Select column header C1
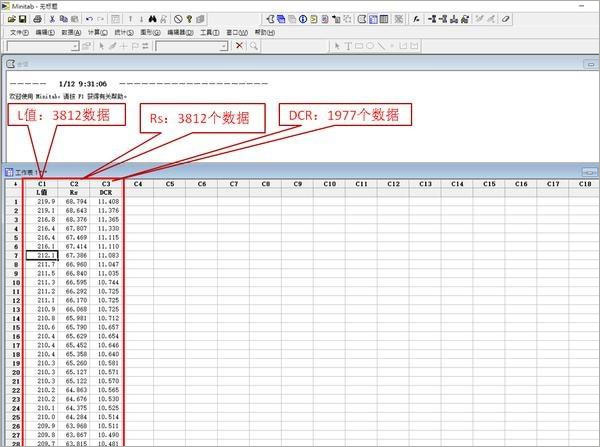The width and height of the screenshot is (600, 447). pos(42,184)
